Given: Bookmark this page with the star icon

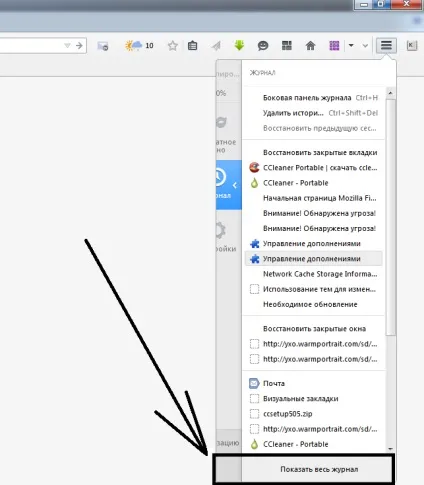Looking at the screenshot, I should (173, 46).
